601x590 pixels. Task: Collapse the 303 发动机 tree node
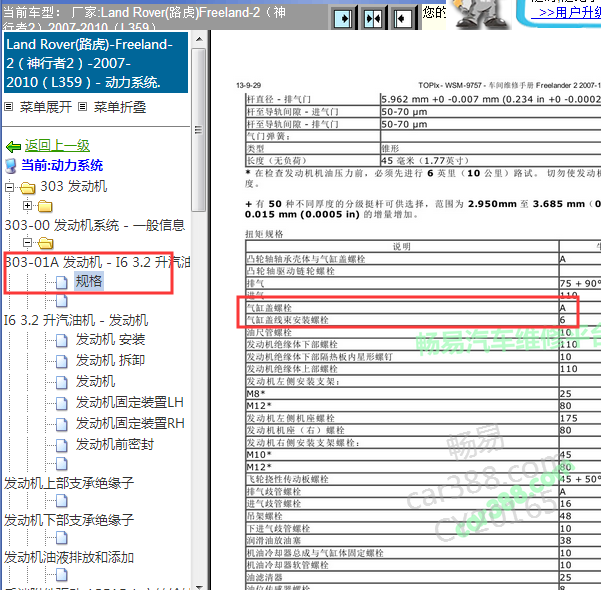[x=9, y=187]
